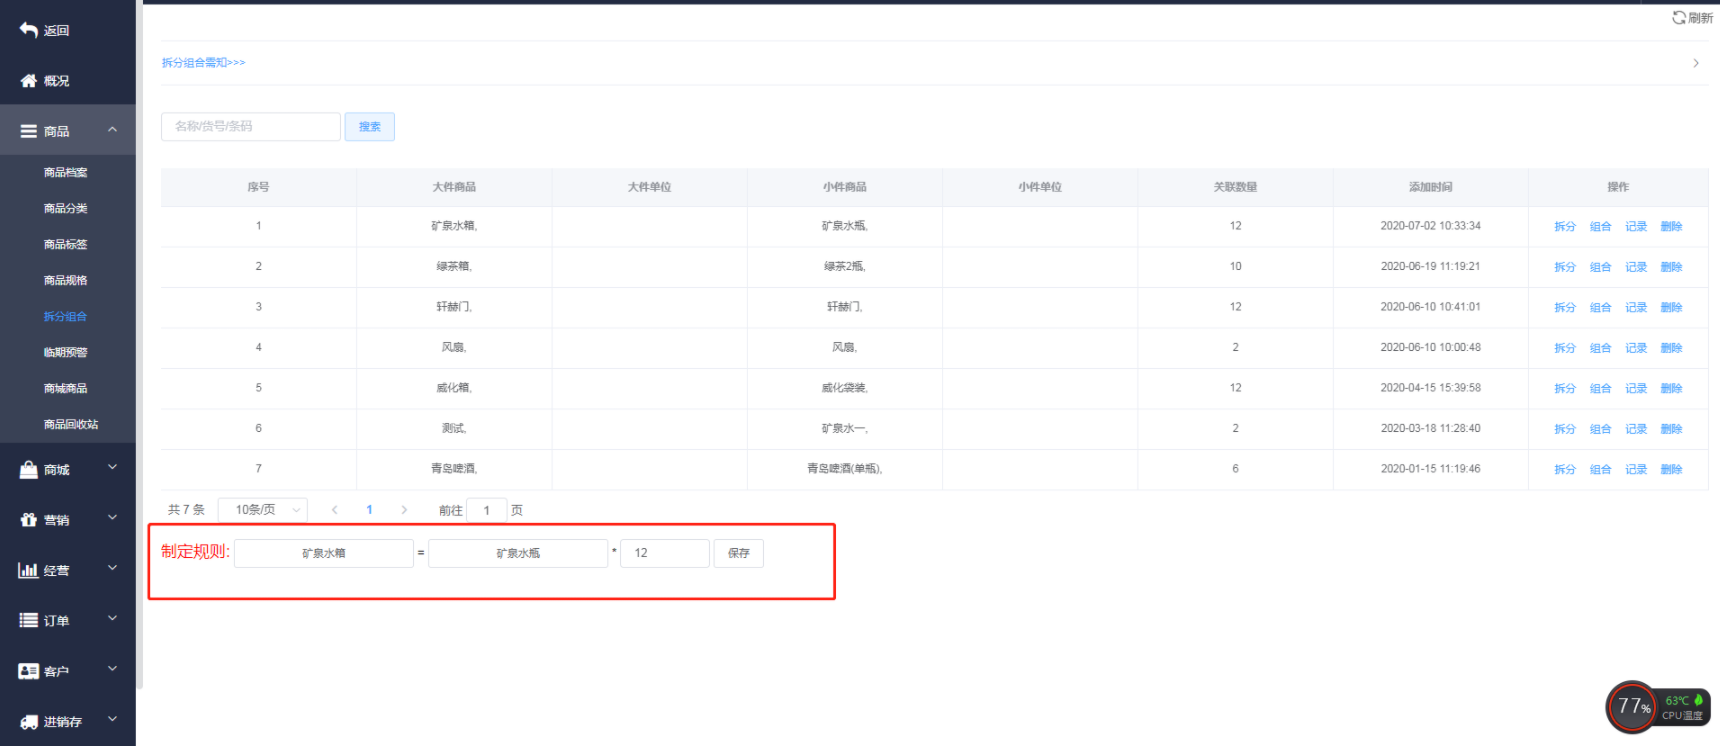Focus the 名称/货号/条码 search field
1720x746 pixels.
251,127
